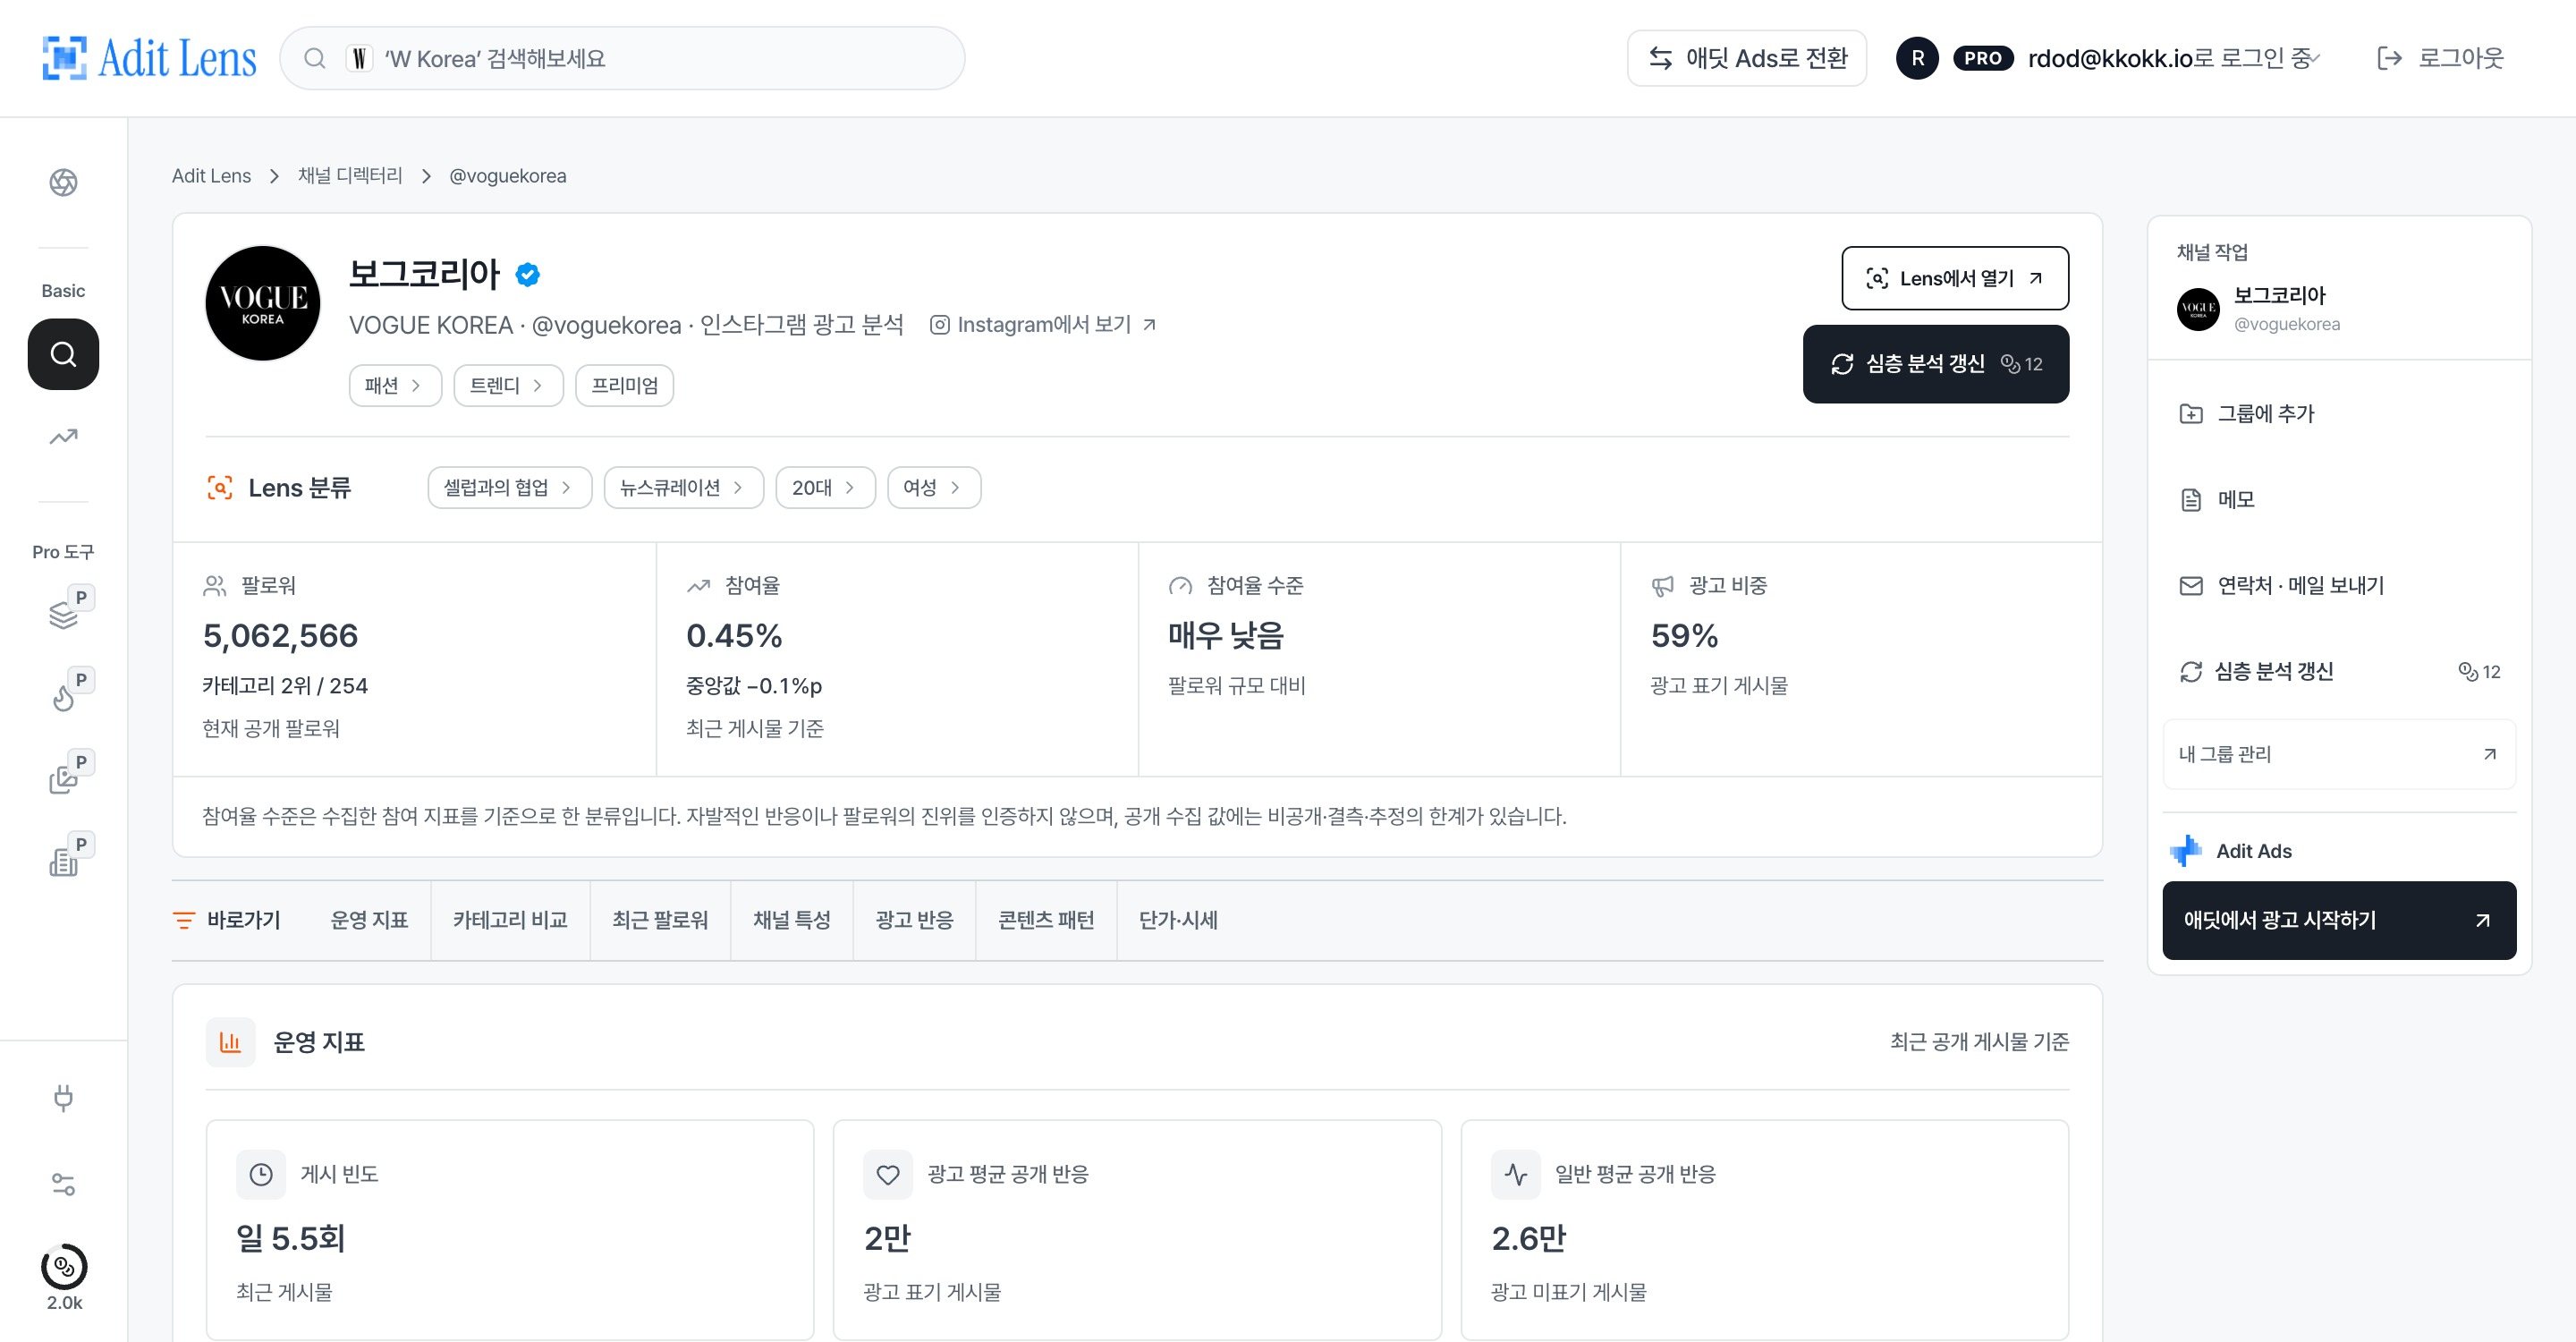Screen dimensions: 2576x1342
Task: Open the trending chart sidebar icon
Action: (63, 437)
